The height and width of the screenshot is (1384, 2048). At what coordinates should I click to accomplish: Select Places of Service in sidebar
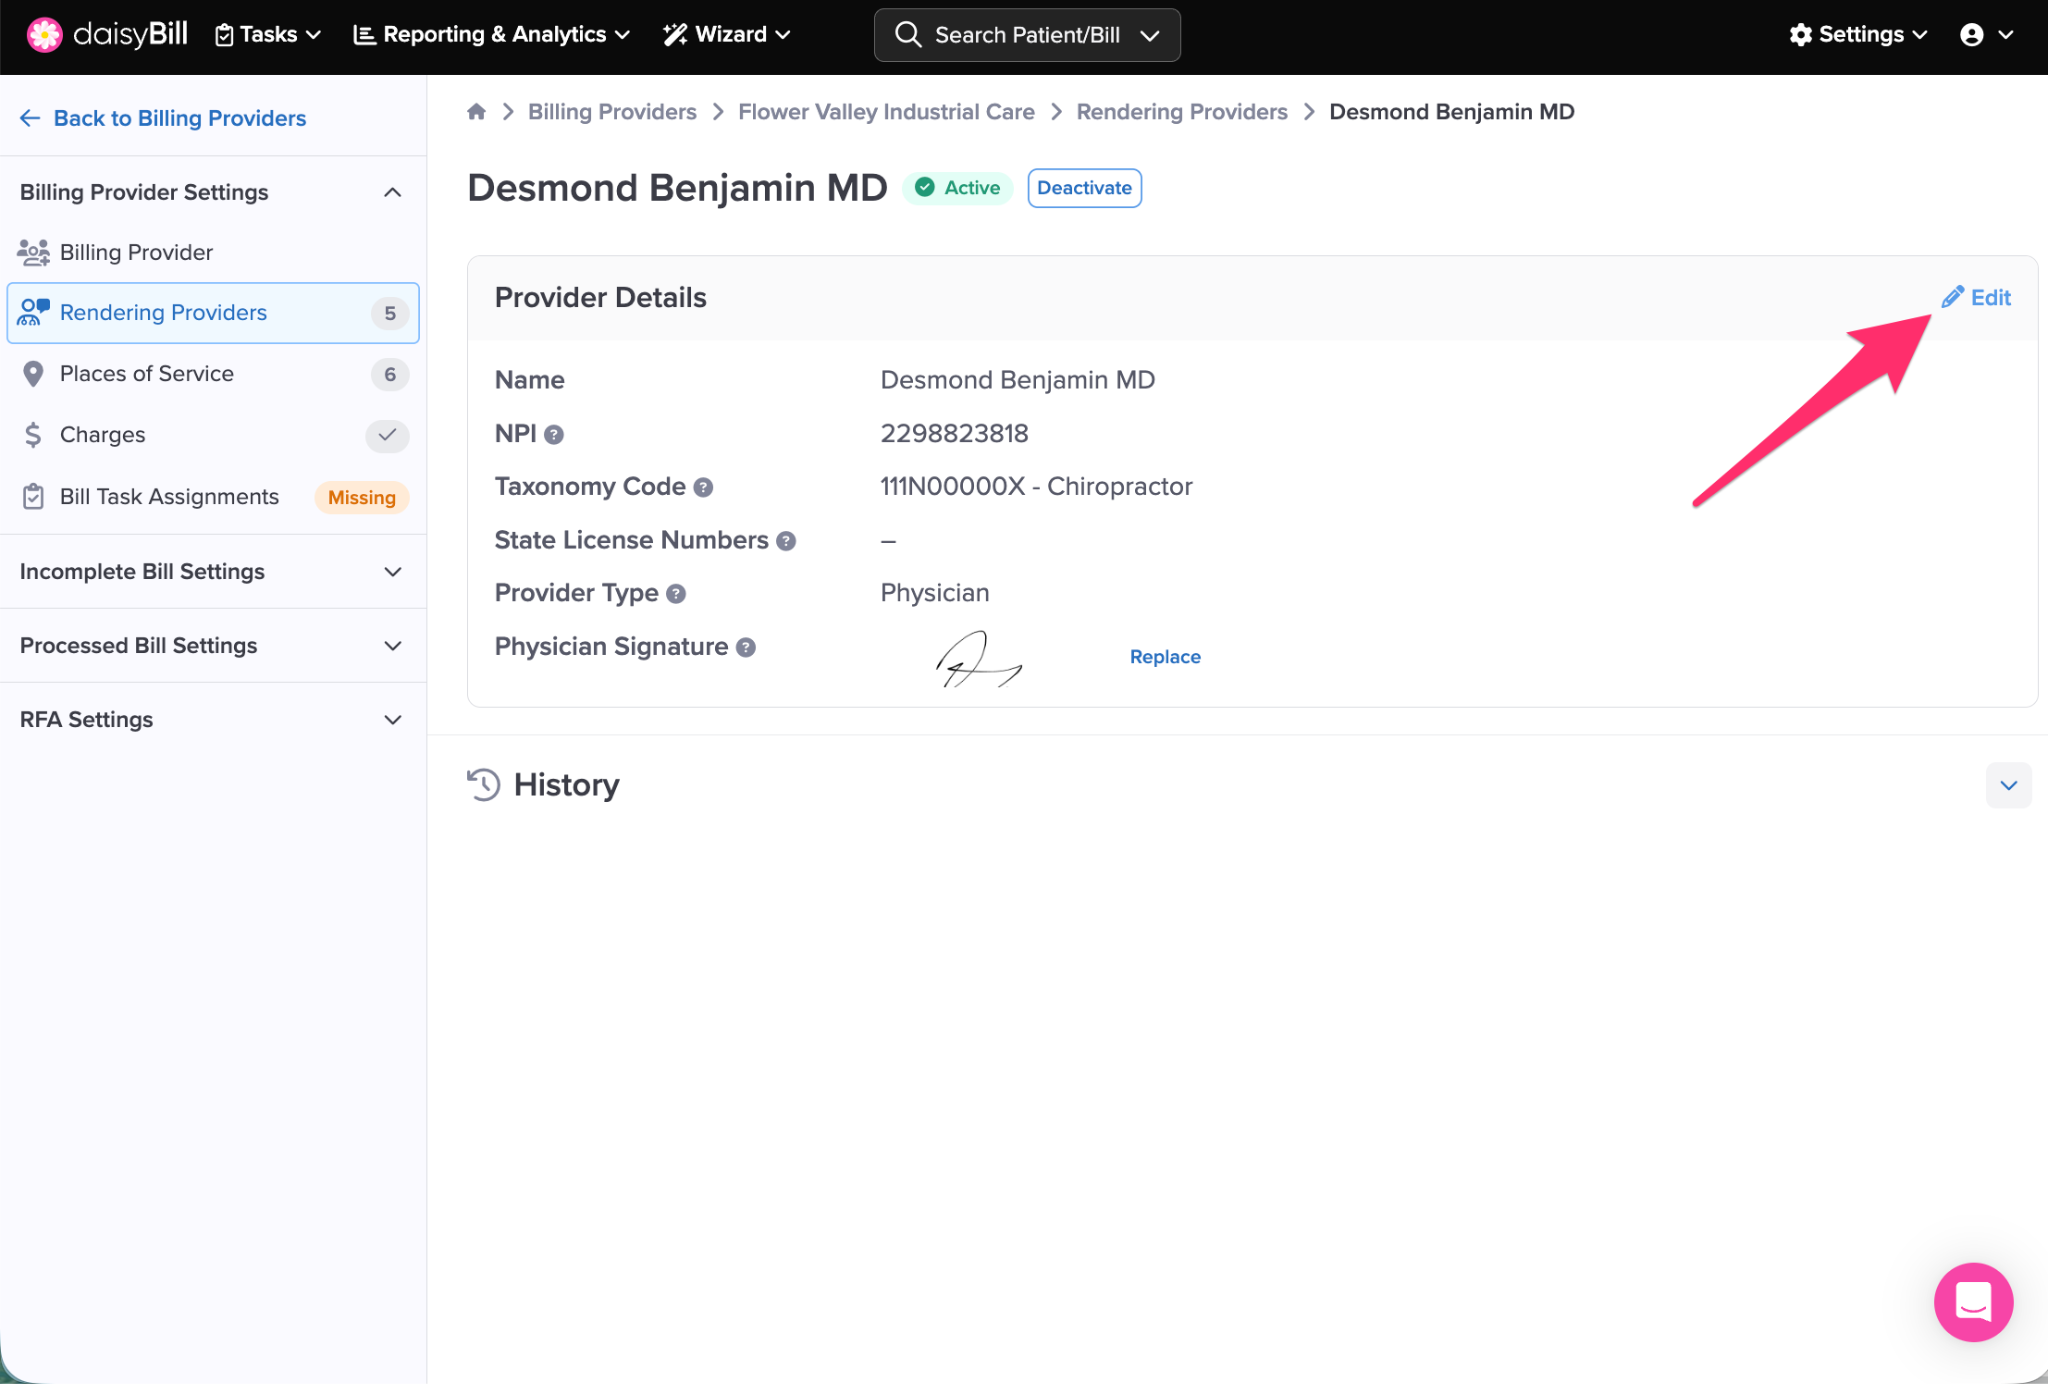(147, 374)
